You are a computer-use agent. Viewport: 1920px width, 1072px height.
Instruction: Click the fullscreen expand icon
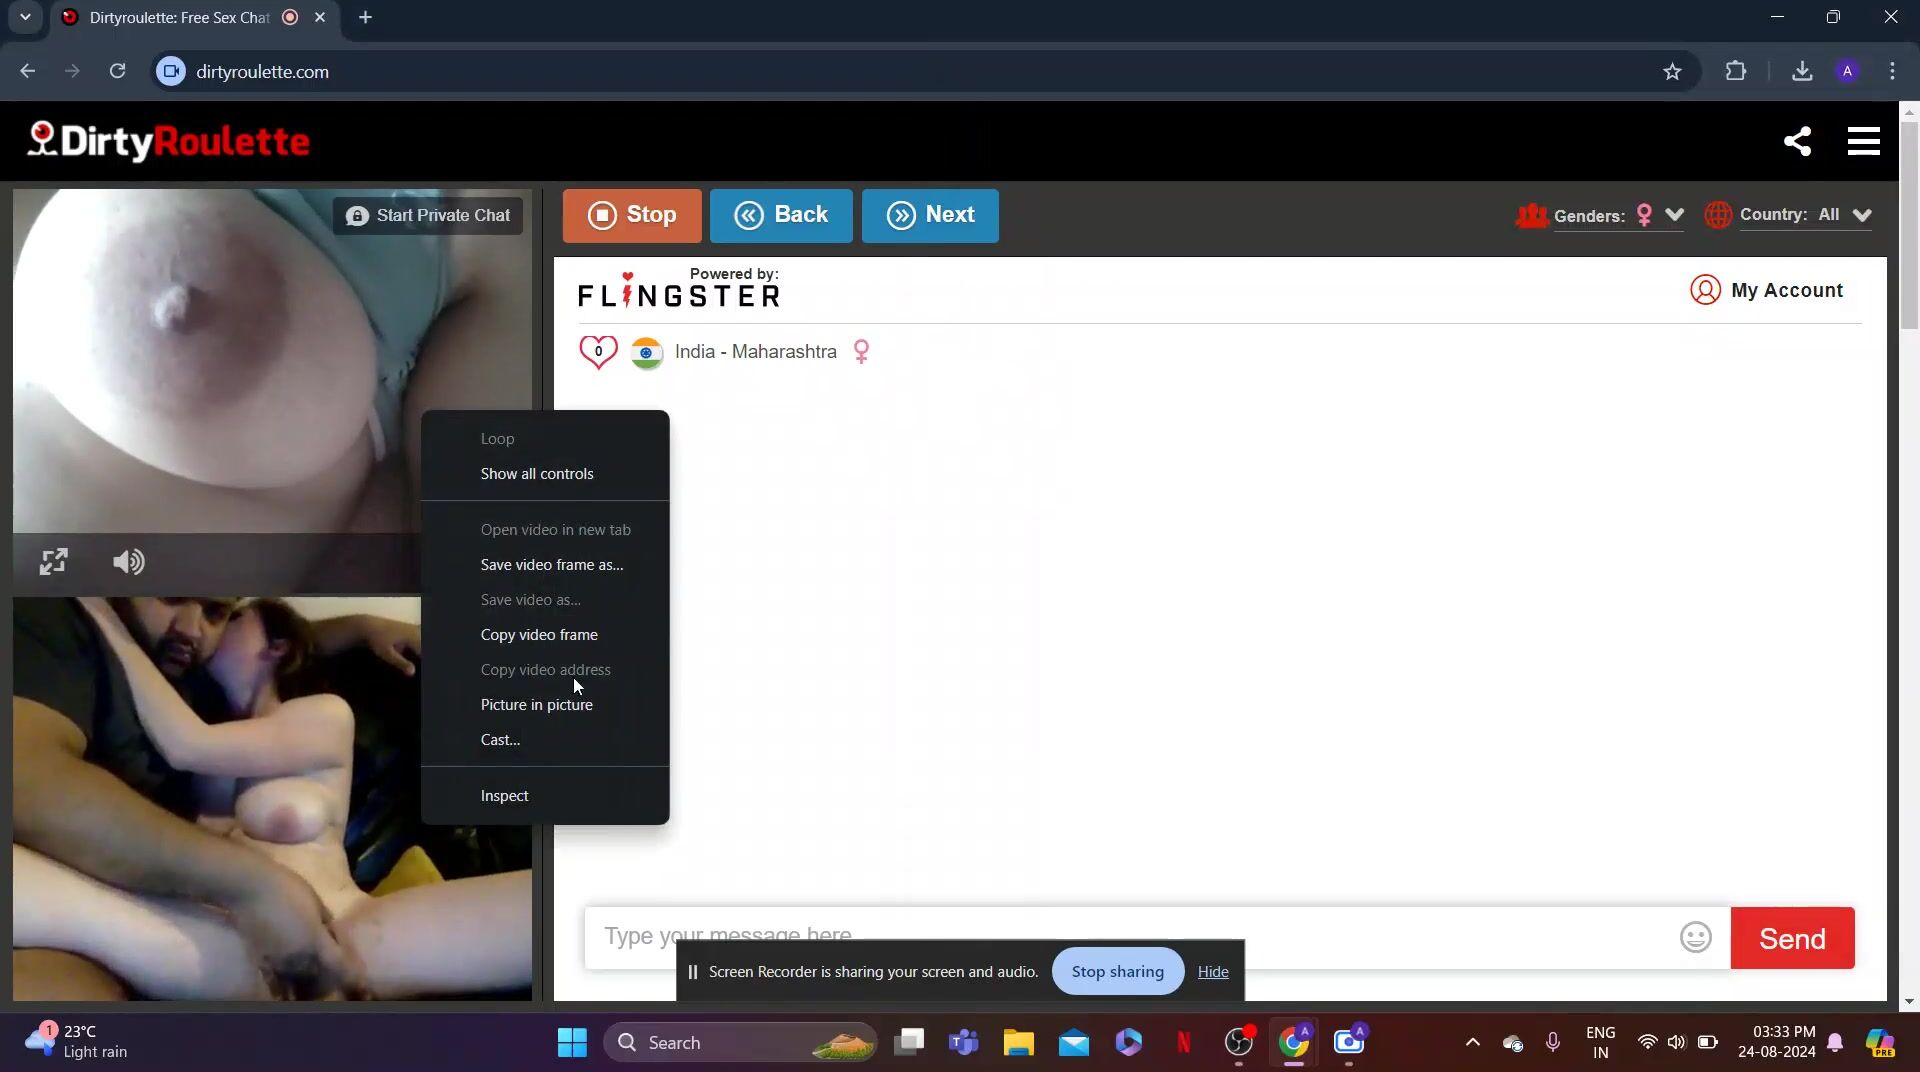54,562
